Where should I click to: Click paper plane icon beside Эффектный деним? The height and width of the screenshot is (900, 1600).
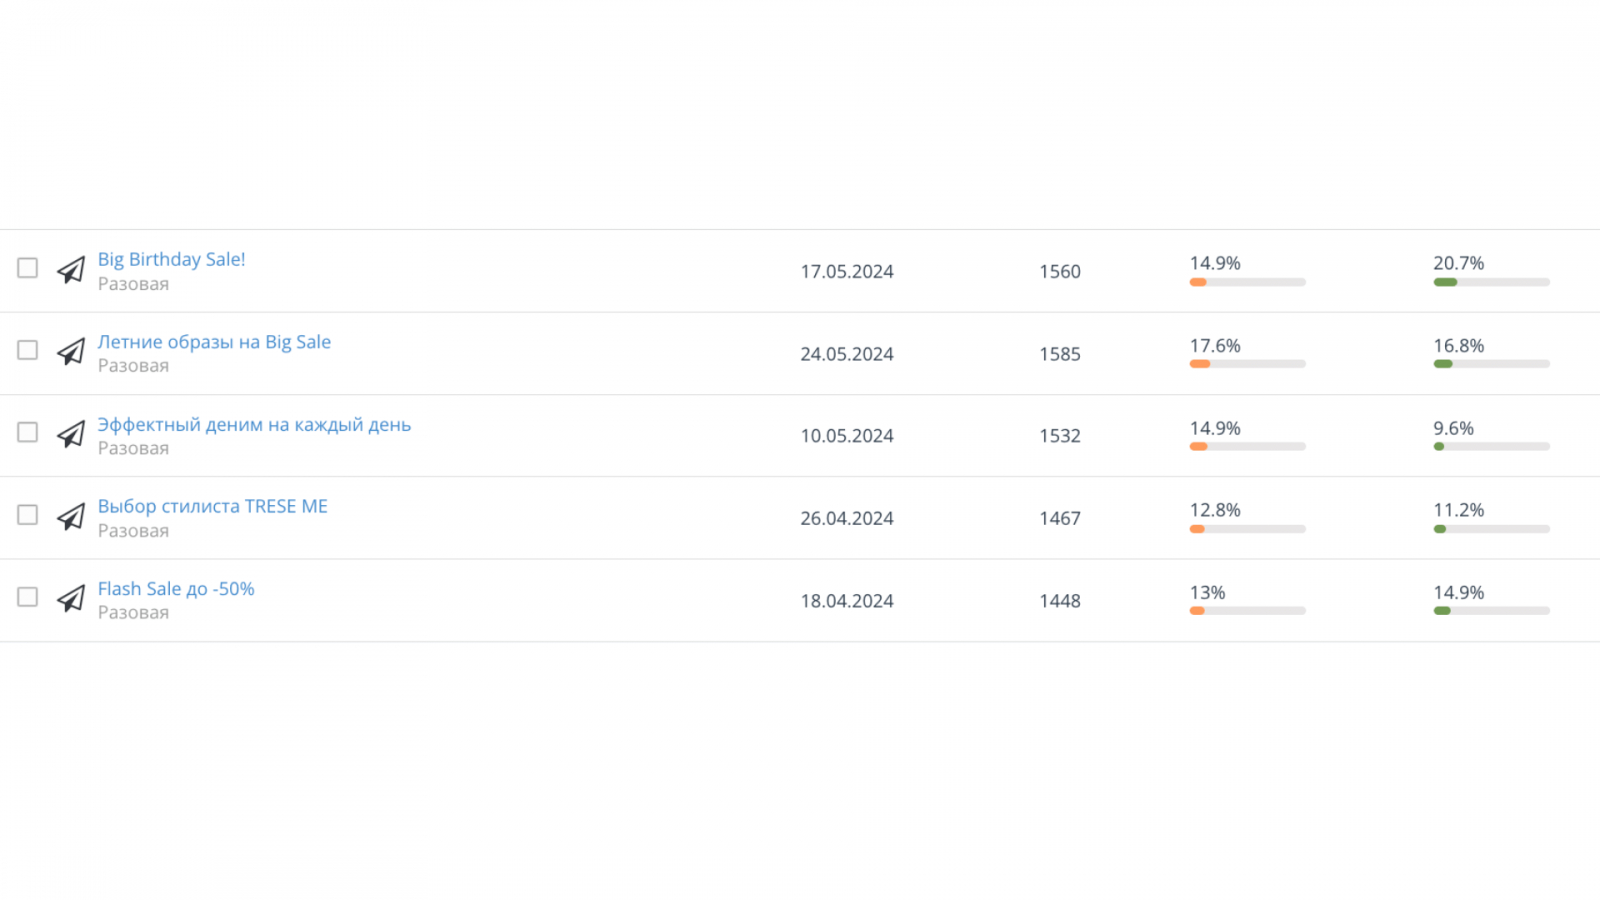point(71,435)
